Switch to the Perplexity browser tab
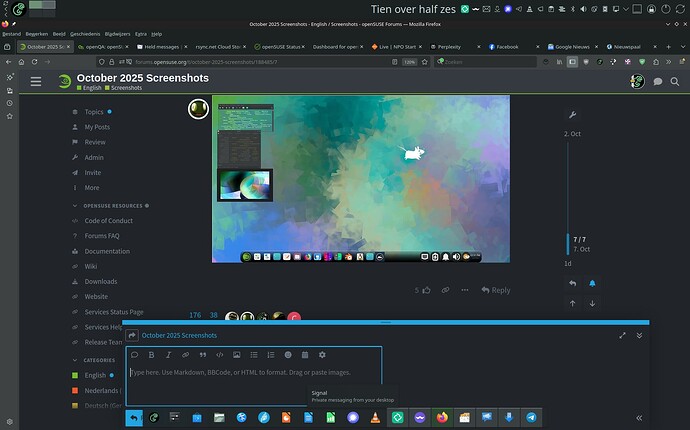This screenshot has width=690, height=430. (x=456, y=46)
